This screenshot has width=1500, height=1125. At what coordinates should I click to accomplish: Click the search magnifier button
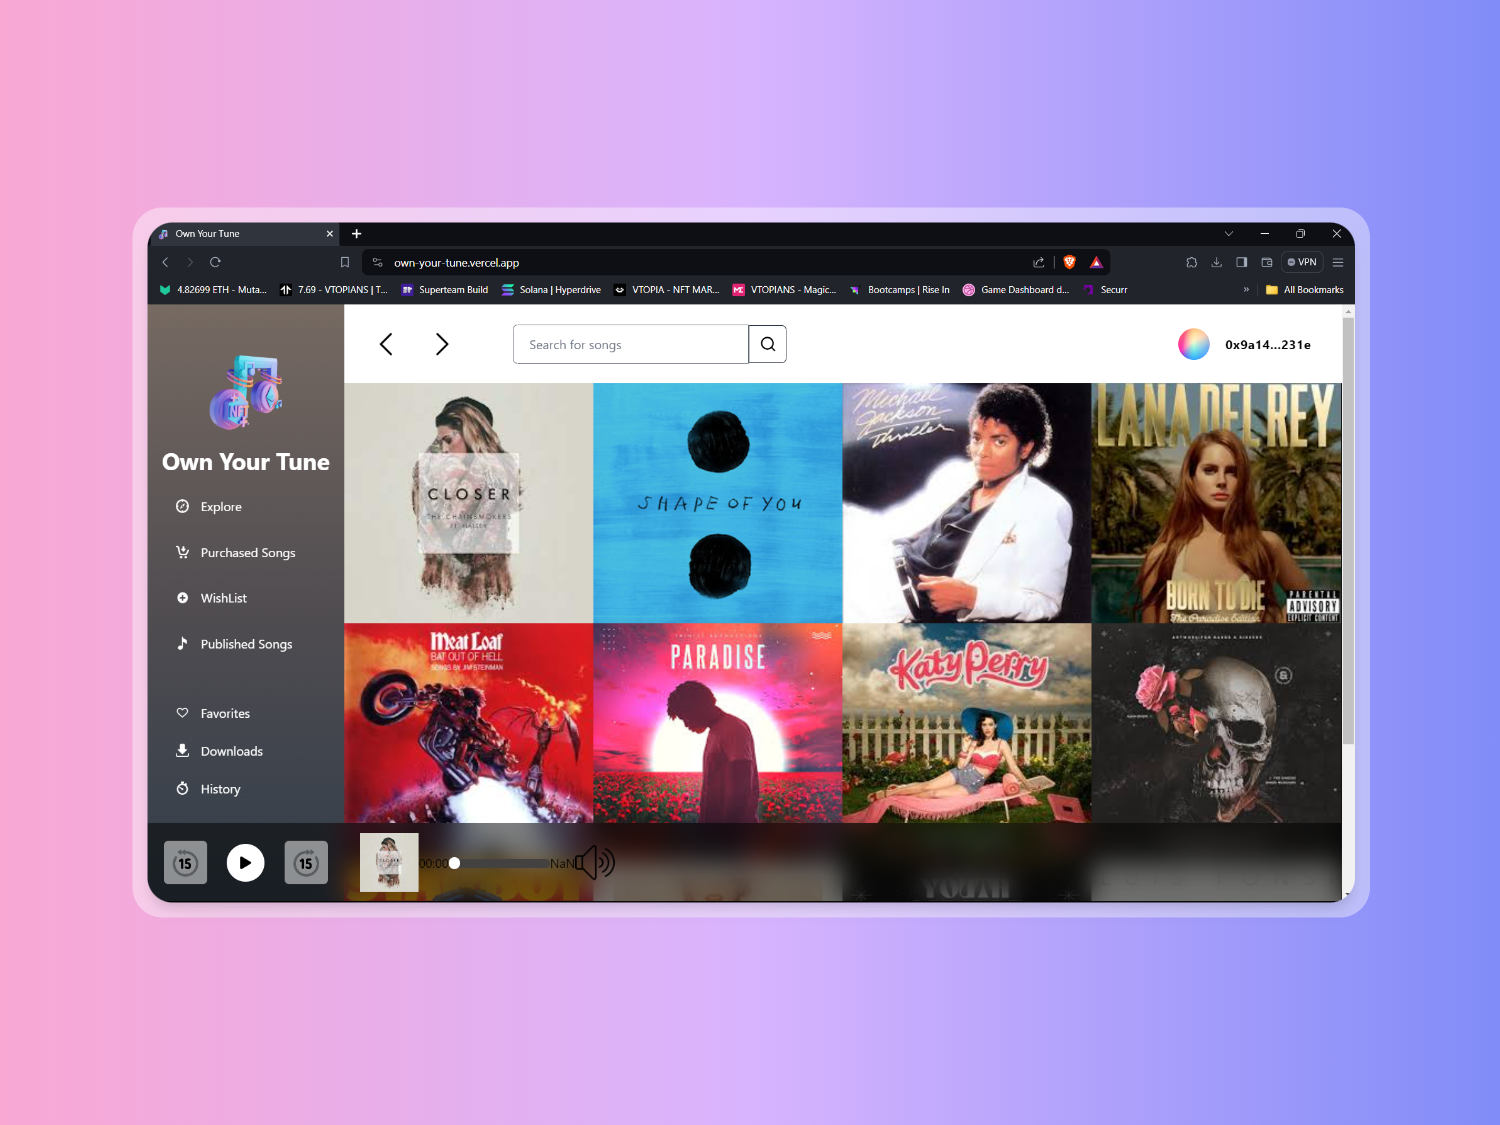[767, 344]
